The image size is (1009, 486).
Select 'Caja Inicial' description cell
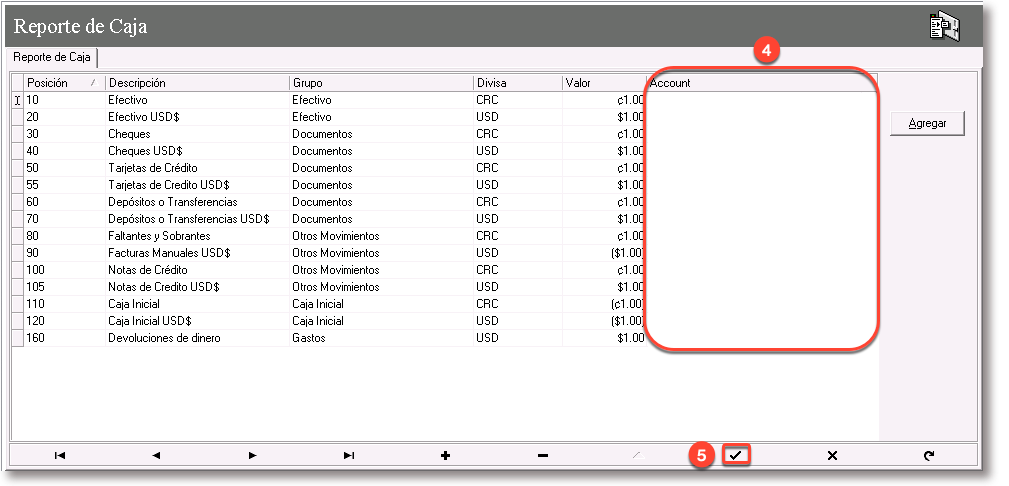(198, 304)
